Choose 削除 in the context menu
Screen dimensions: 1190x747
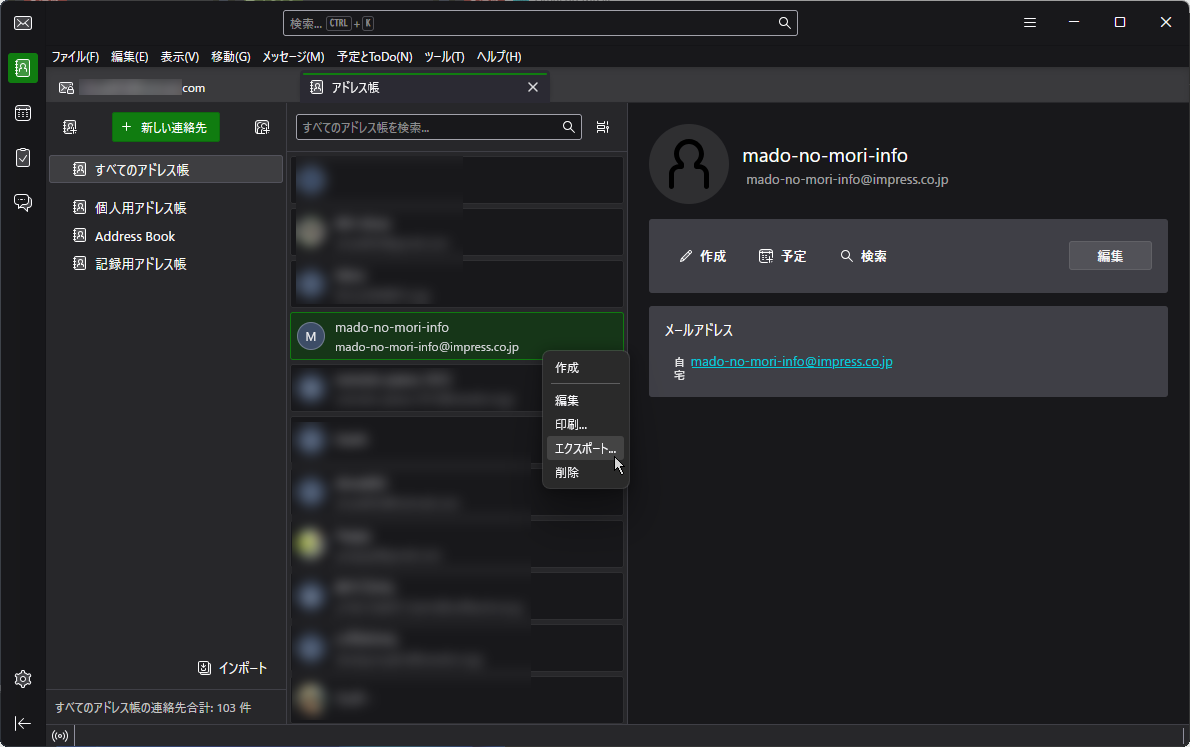point(585,472)
